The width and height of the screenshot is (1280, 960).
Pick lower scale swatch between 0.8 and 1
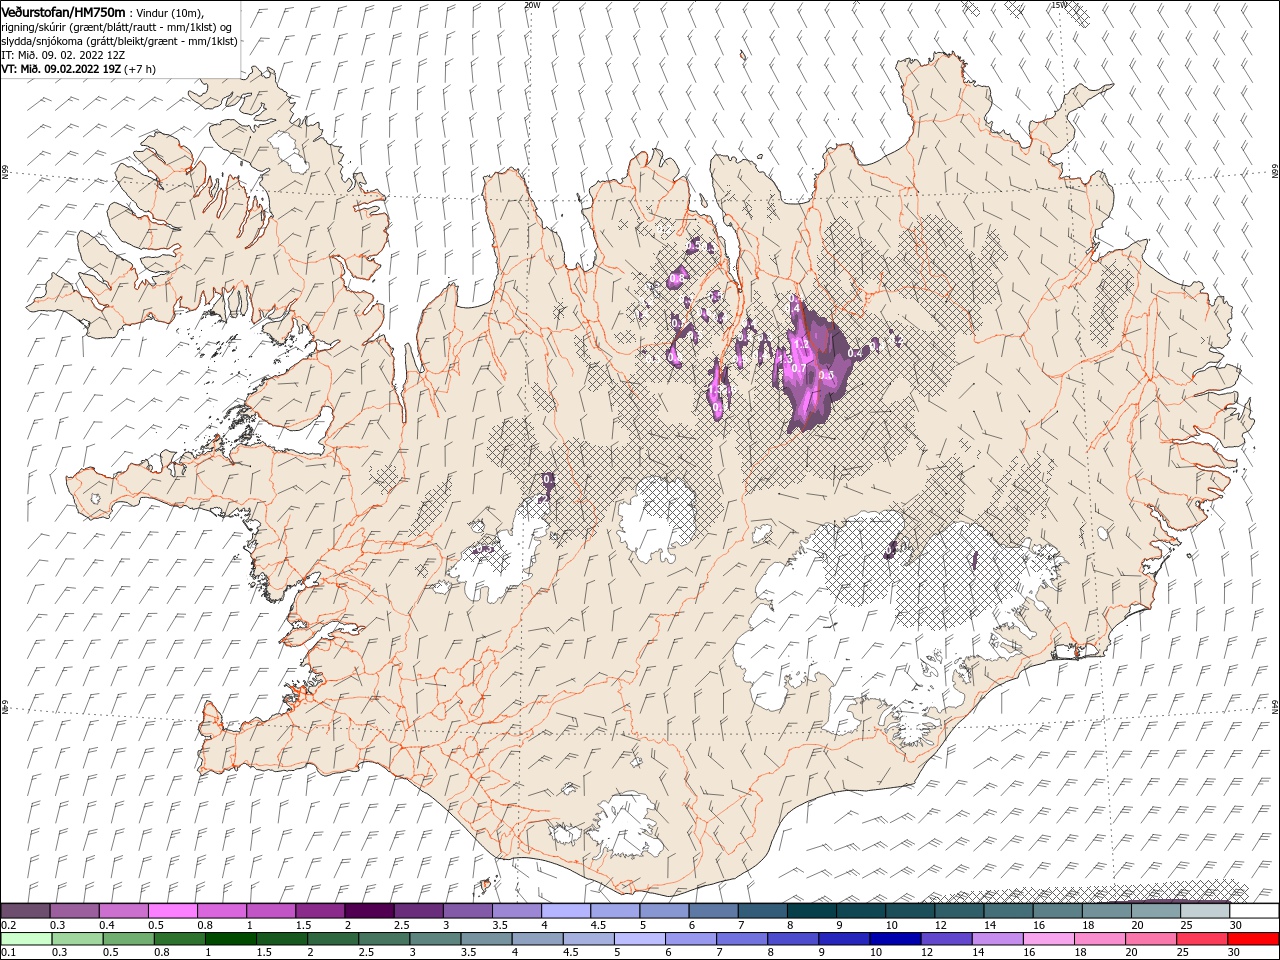pyautogui.click(x=179, y=939)
